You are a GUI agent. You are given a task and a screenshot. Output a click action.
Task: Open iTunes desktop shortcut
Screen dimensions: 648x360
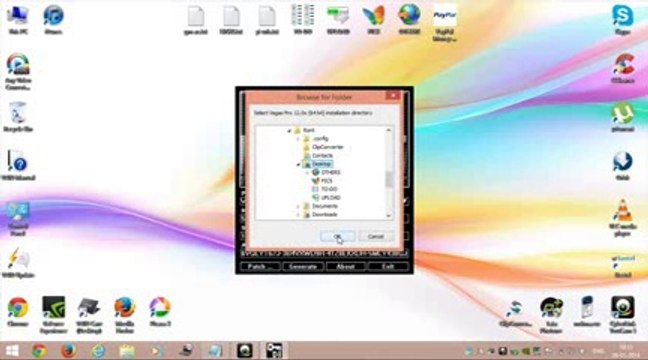[x=53, y=19]
